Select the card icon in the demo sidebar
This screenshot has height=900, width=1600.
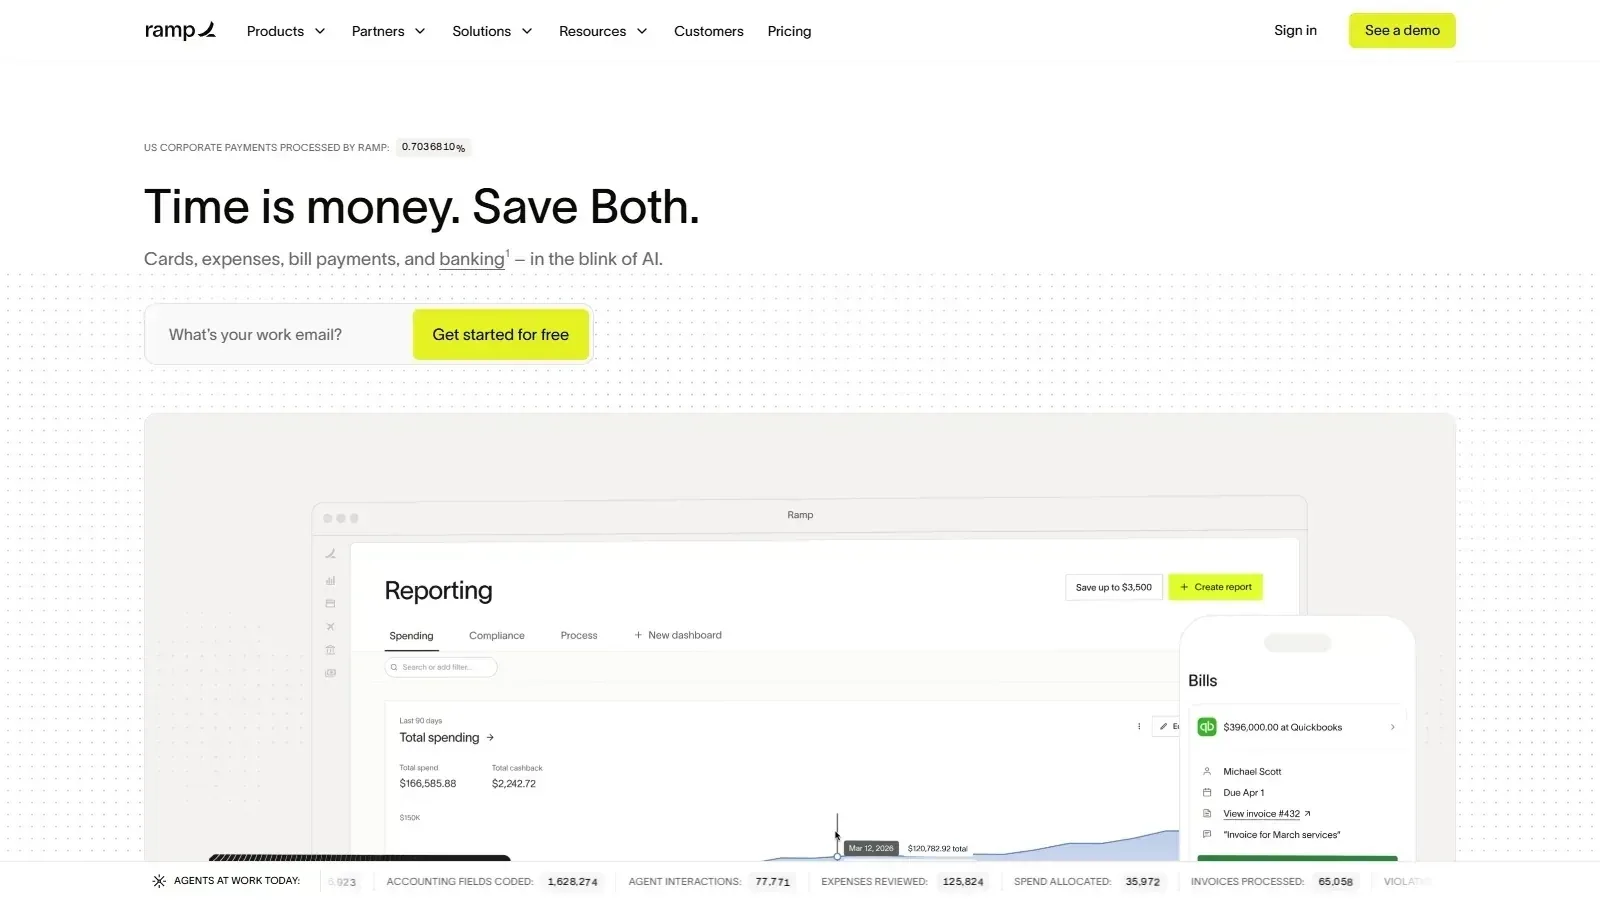330,604
